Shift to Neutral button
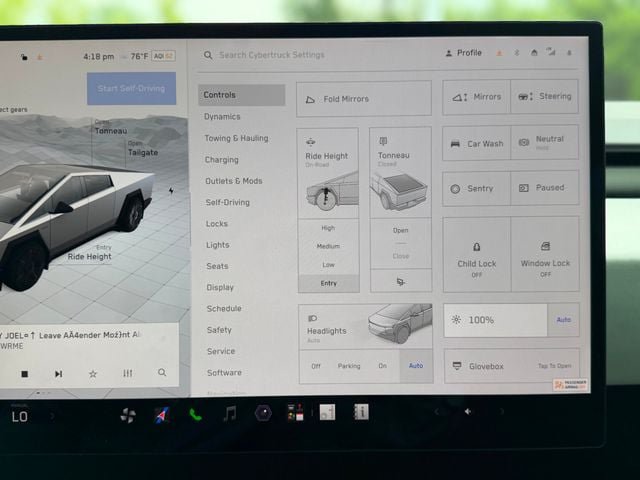Screen dimensions: 640x480 coord(545,142)
